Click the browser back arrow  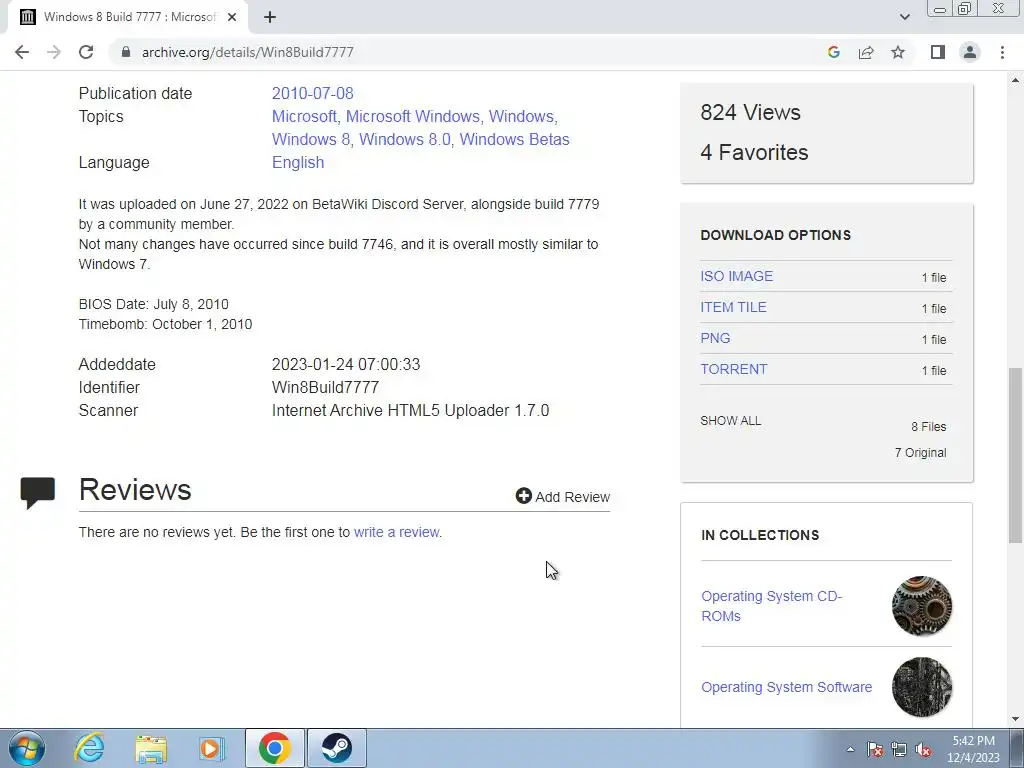tap(22, 52)
